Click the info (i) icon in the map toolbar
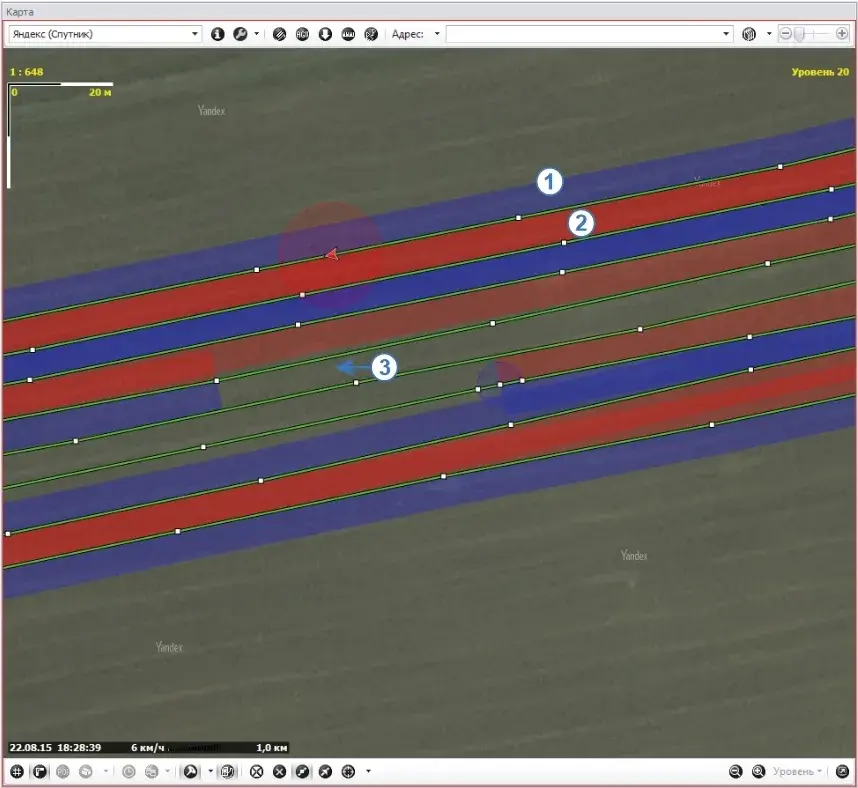The height and width of the screenshot is (788, 858). (217, 34)
